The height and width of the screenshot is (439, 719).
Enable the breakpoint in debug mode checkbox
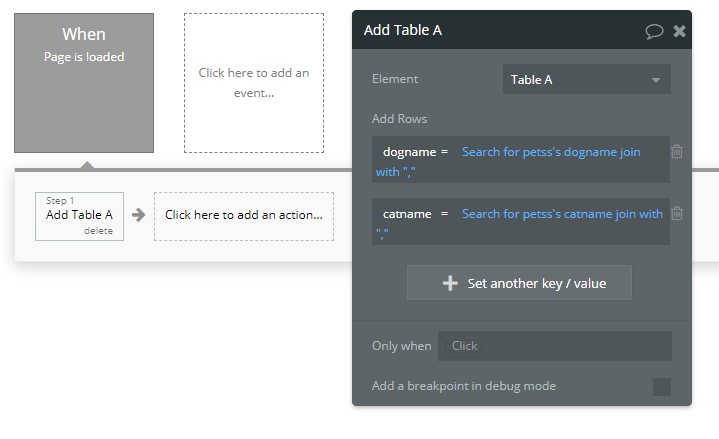click(662, 387)
